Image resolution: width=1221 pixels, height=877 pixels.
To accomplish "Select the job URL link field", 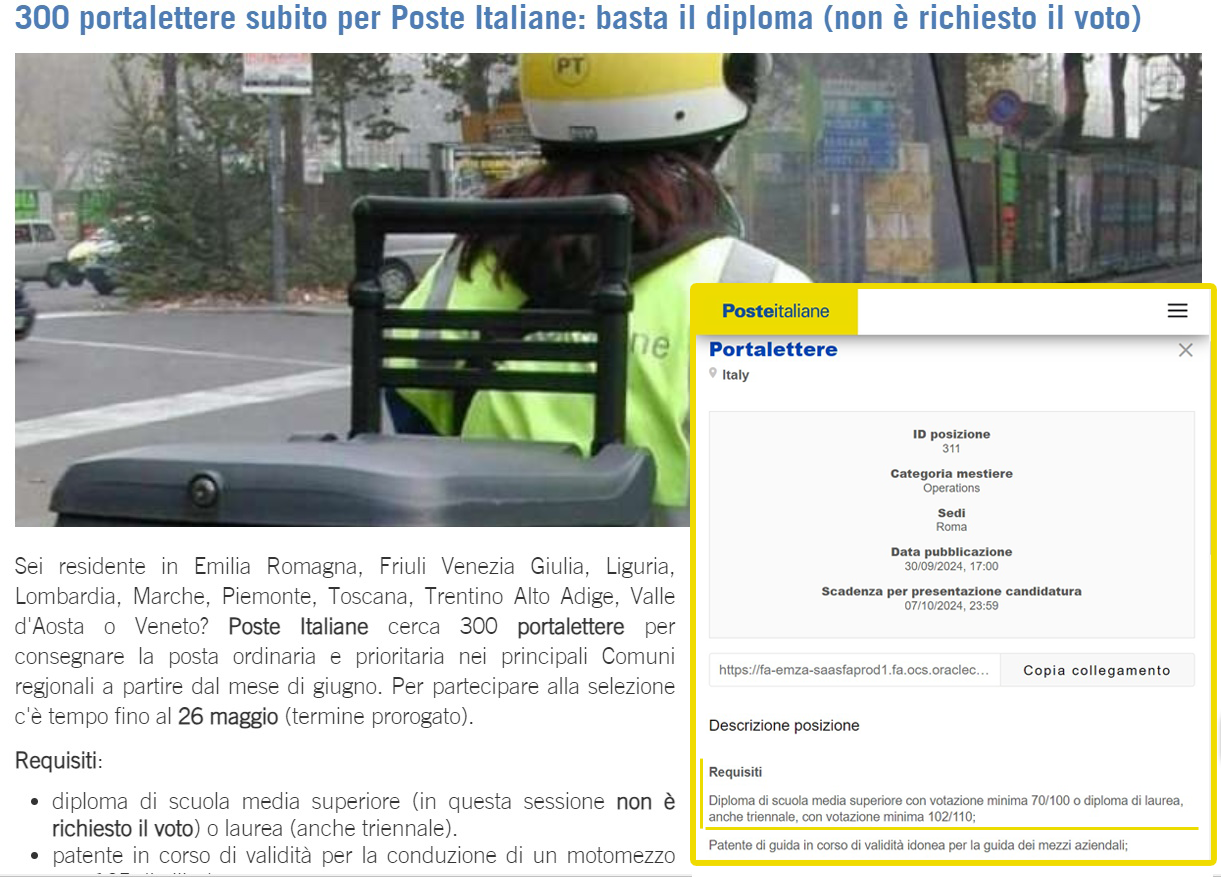I will pos(854,670).
